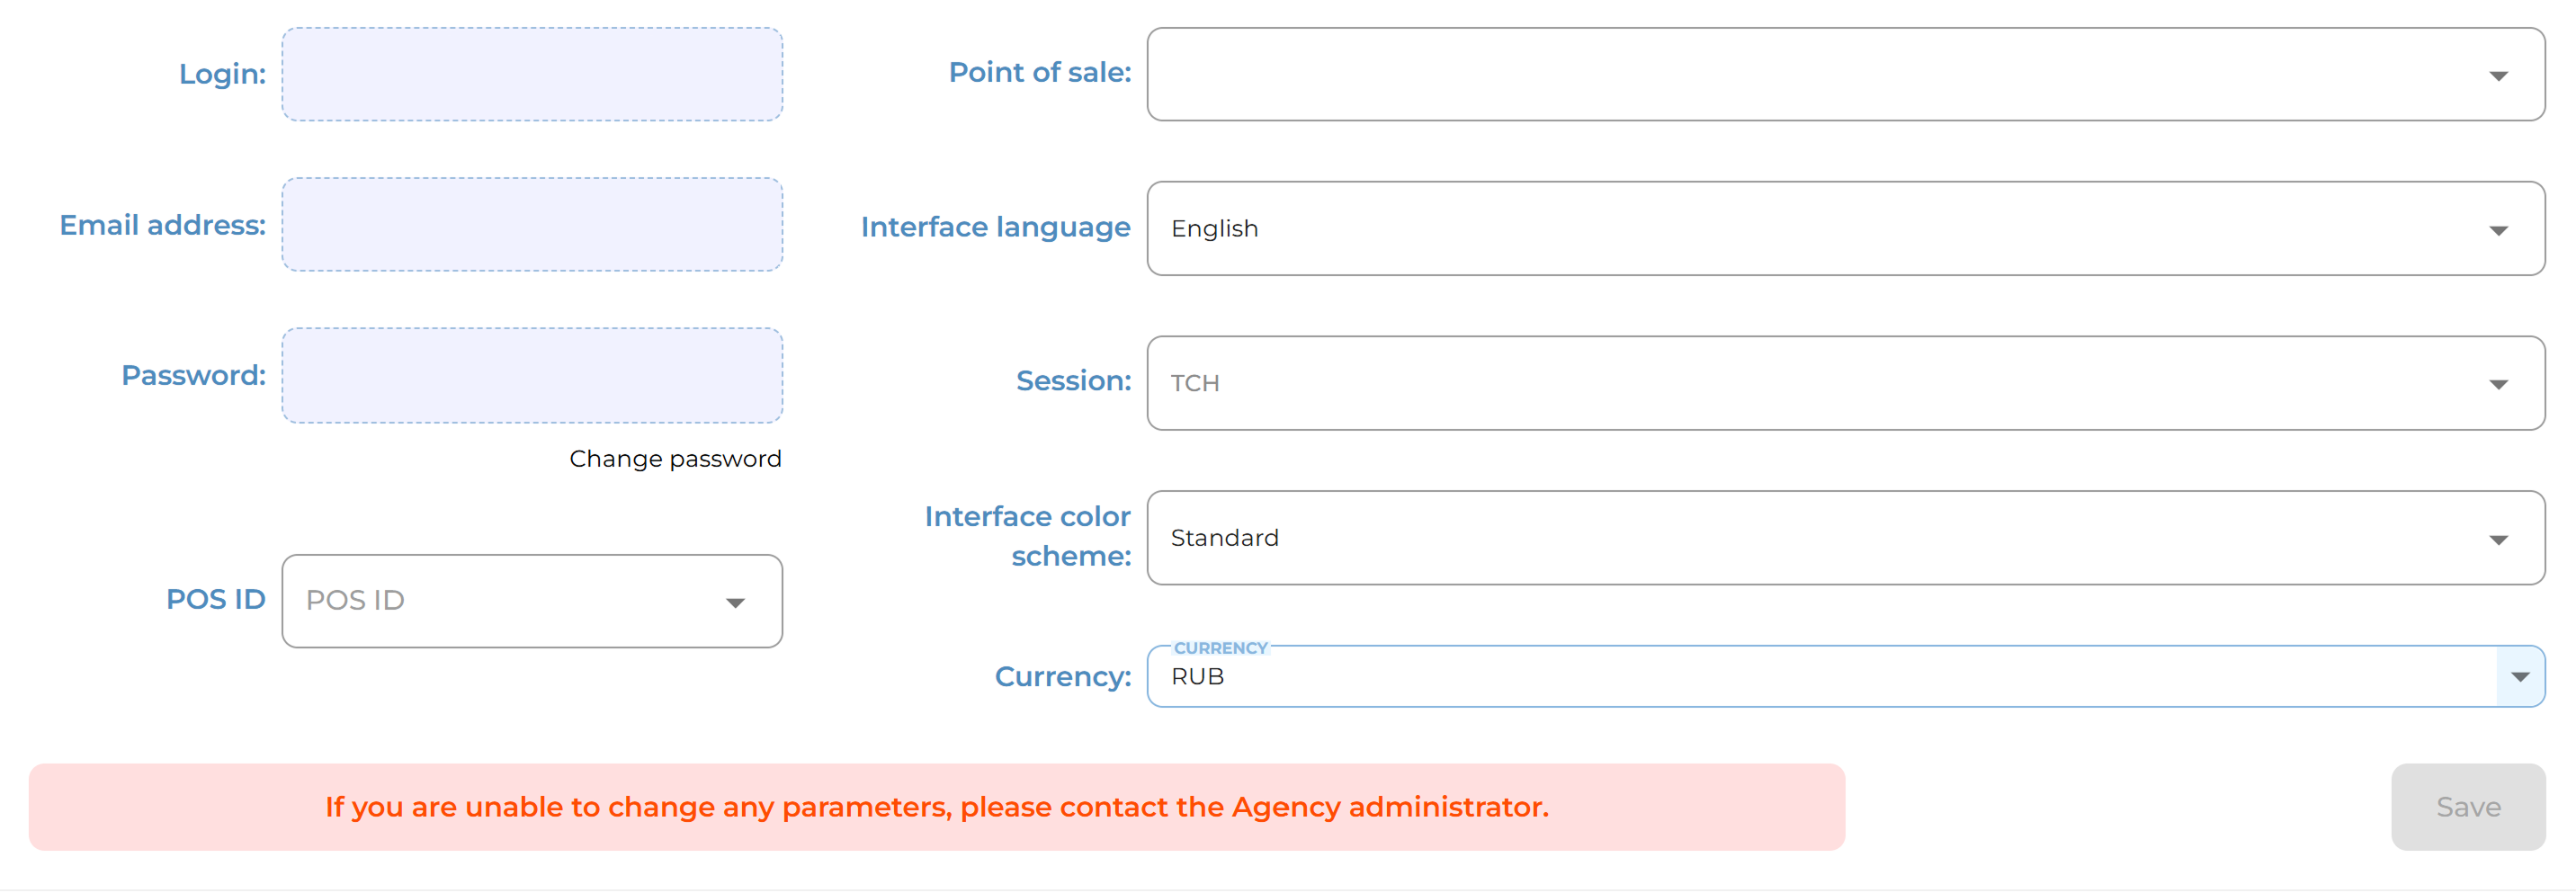This screenshot has width=2576, height=893.
Task: Click the small CURRENCY floating label
Action: 1220,648
